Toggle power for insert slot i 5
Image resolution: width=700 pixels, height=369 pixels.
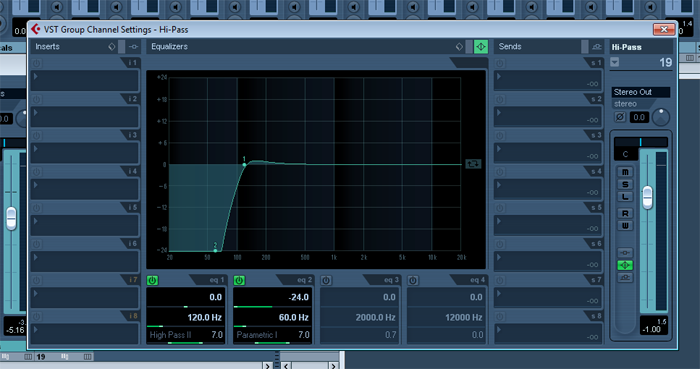(37, 207)
